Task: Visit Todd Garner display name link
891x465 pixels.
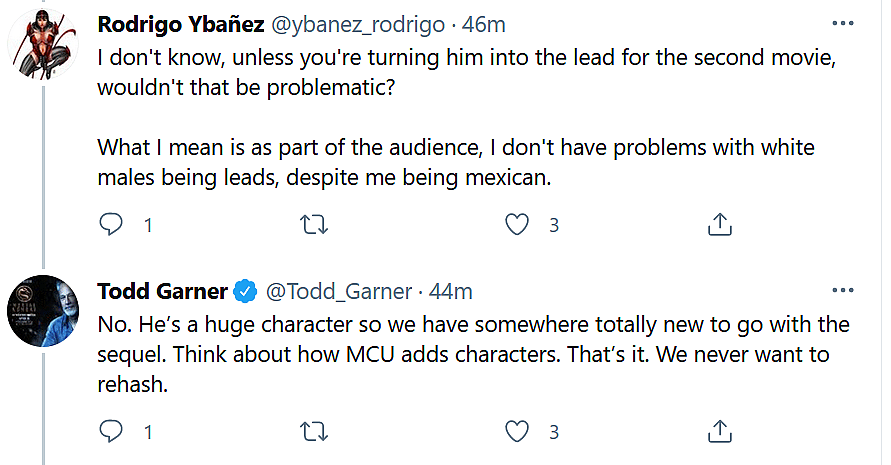Action: (x=163, y=291)
